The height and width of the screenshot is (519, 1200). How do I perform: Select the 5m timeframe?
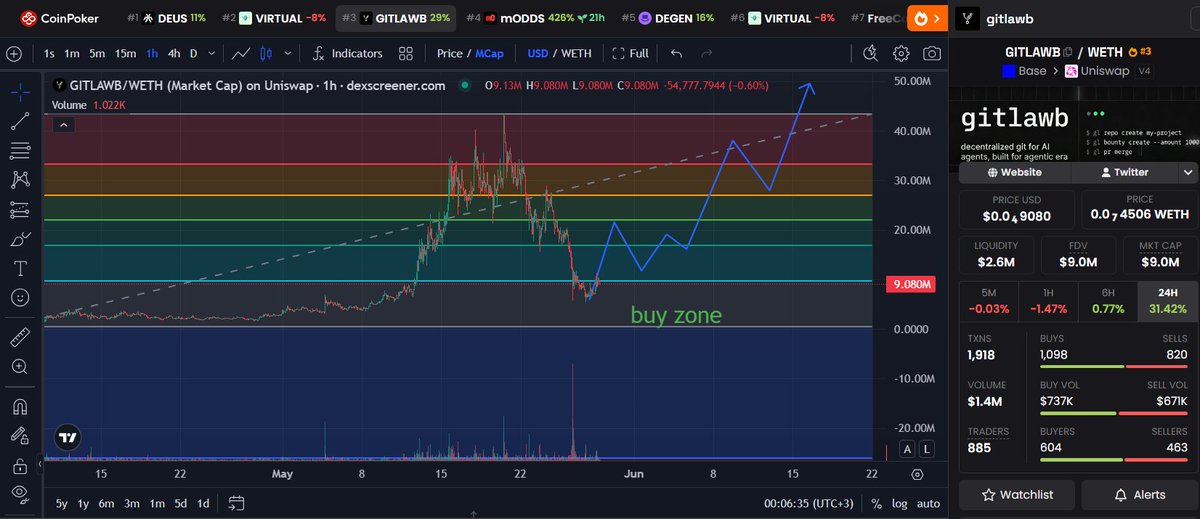click(96, 53)
